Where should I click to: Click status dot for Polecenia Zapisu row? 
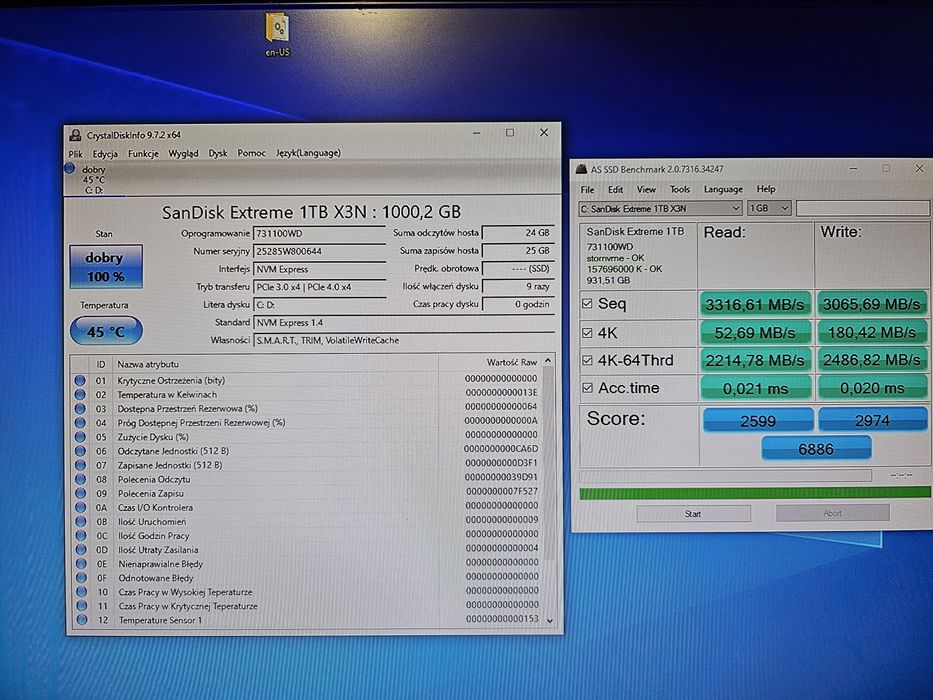(80, 493)
